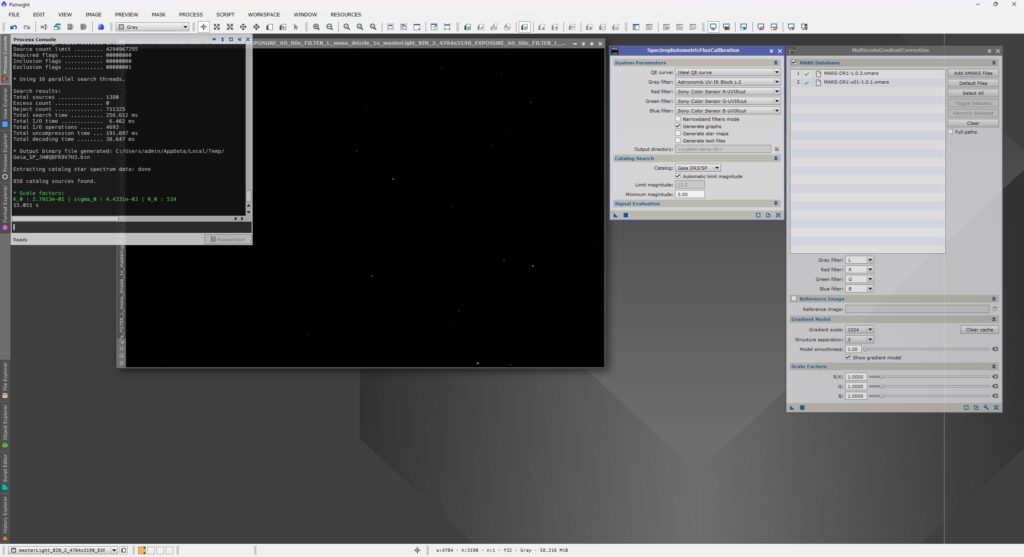Click wrench preferences icon in MultiscaleGradientCorrection
Screen dimensions: 1024x557
click(986, 407)
